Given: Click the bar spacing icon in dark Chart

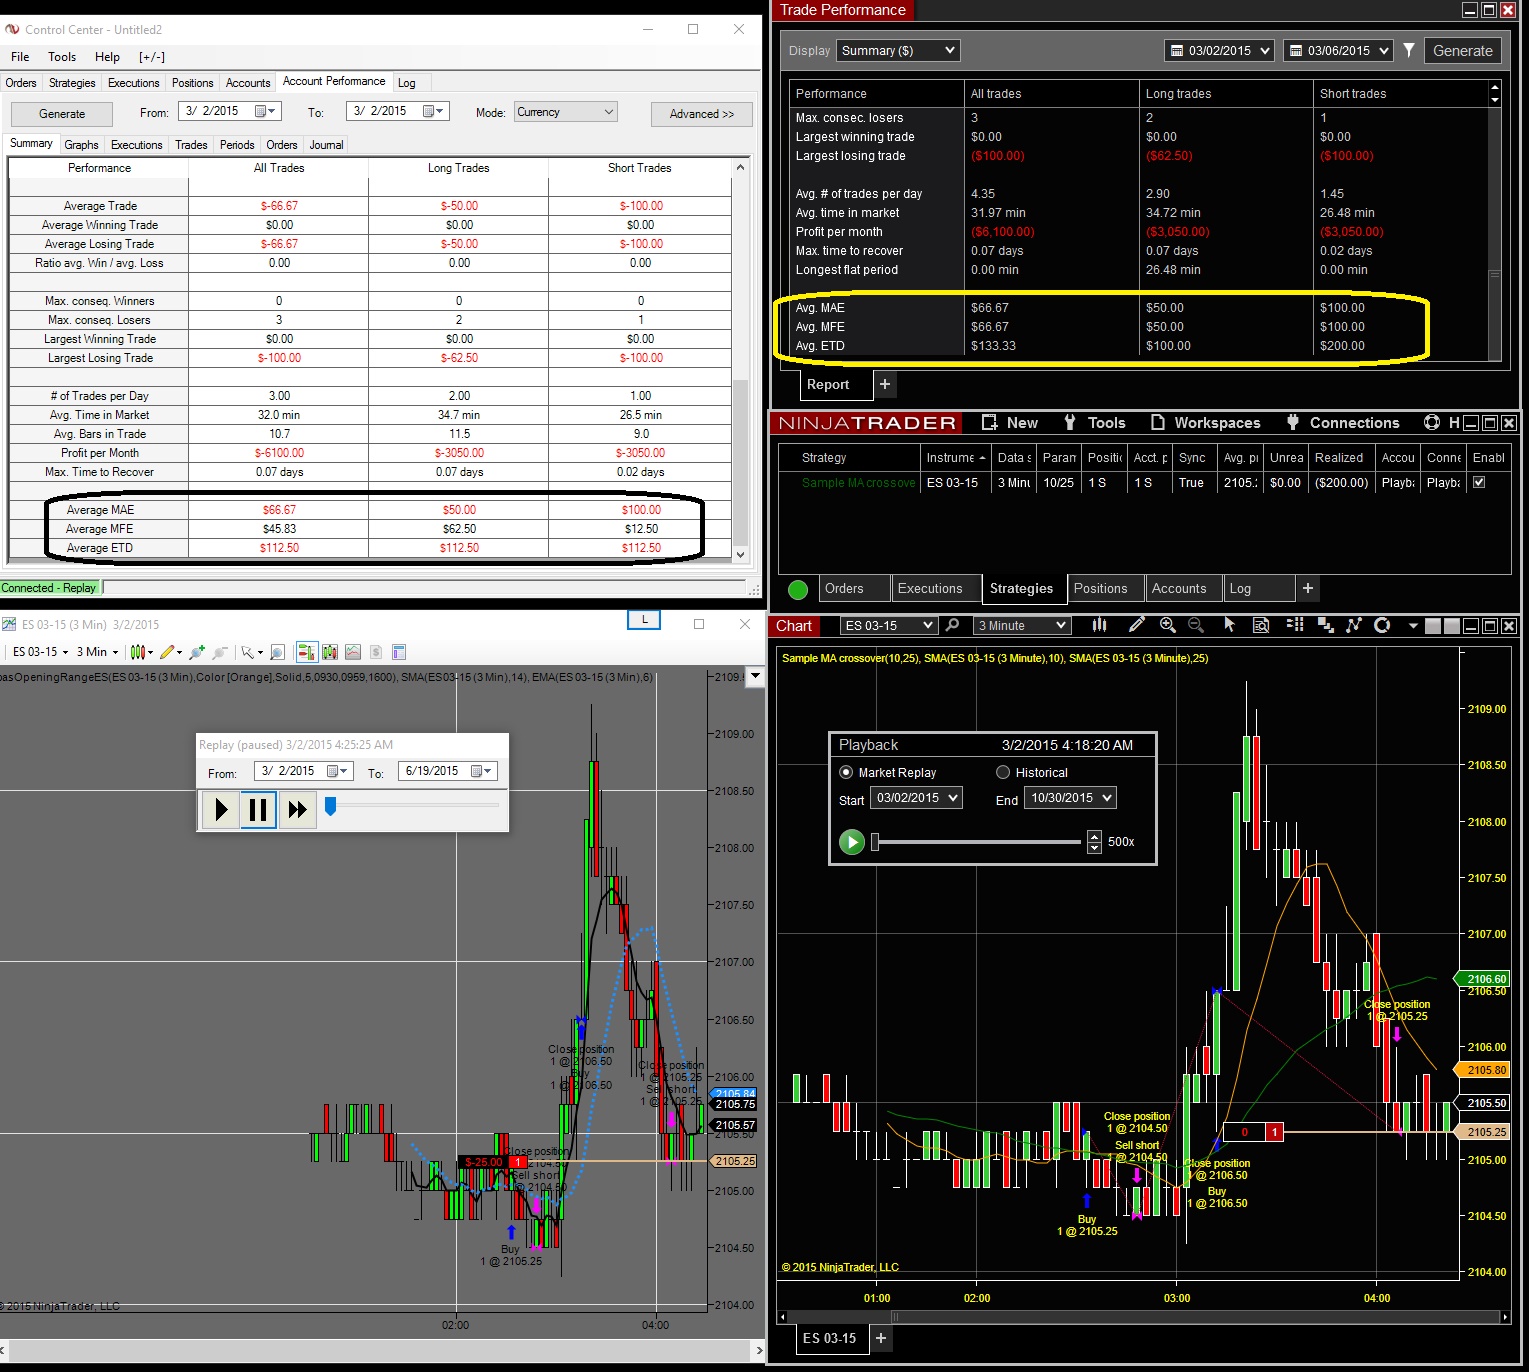Looking at the screenshot, I should click(1326, 625).
